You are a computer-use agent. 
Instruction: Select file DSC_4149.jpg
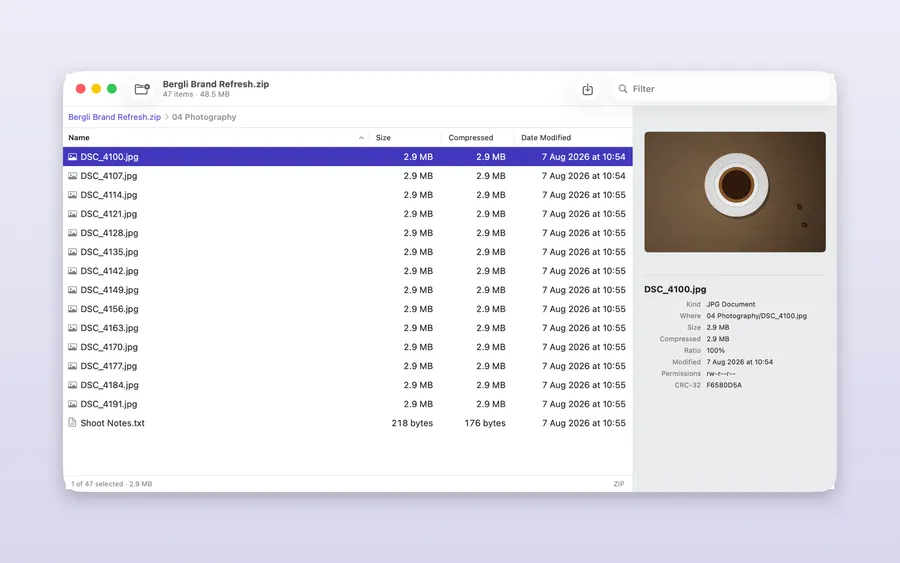[x=348, y=290]
